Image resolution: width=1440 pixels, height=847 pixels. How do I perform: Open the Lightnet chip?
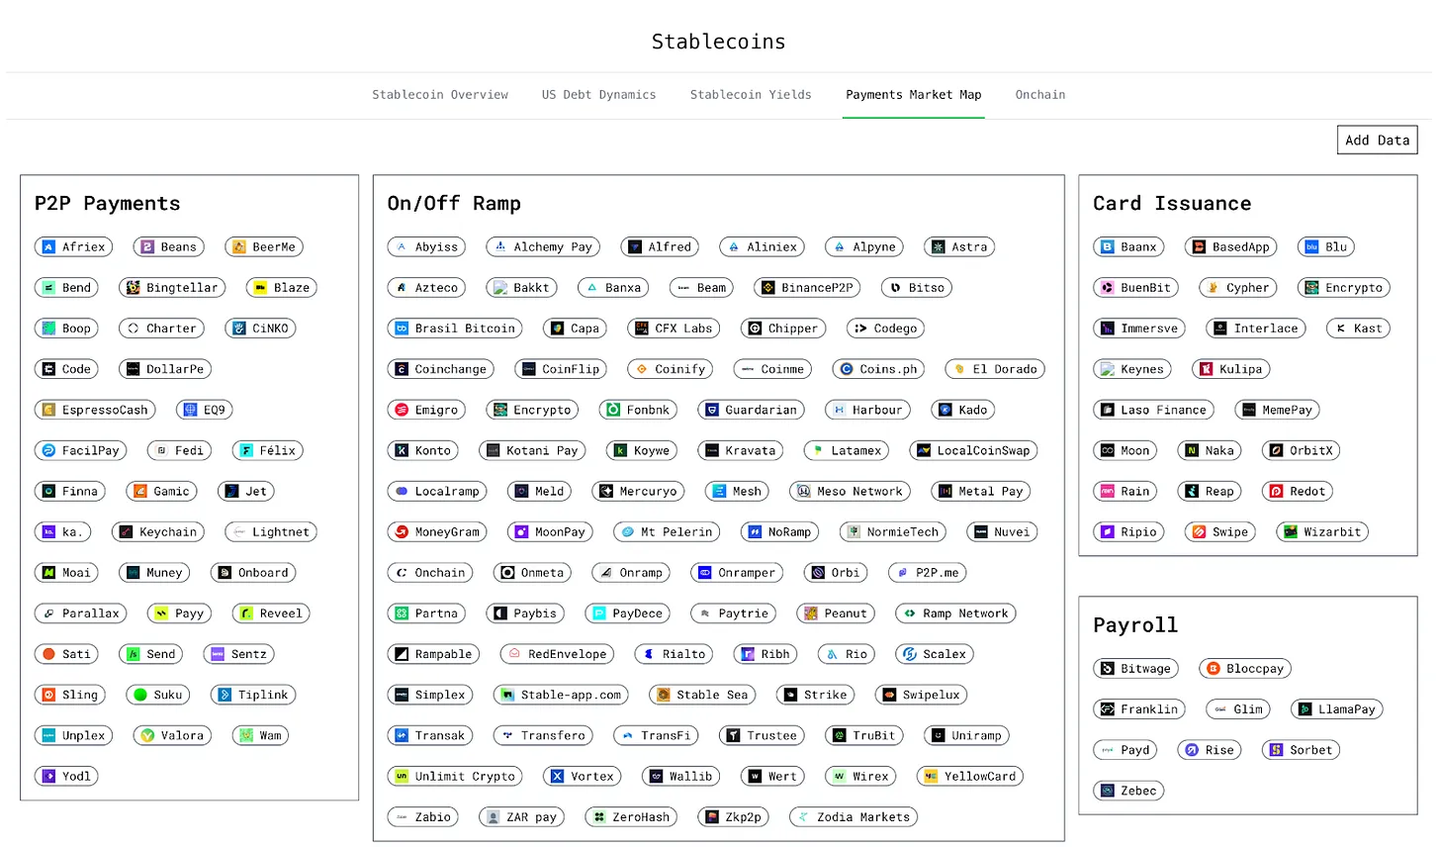(x=271, y=532)
